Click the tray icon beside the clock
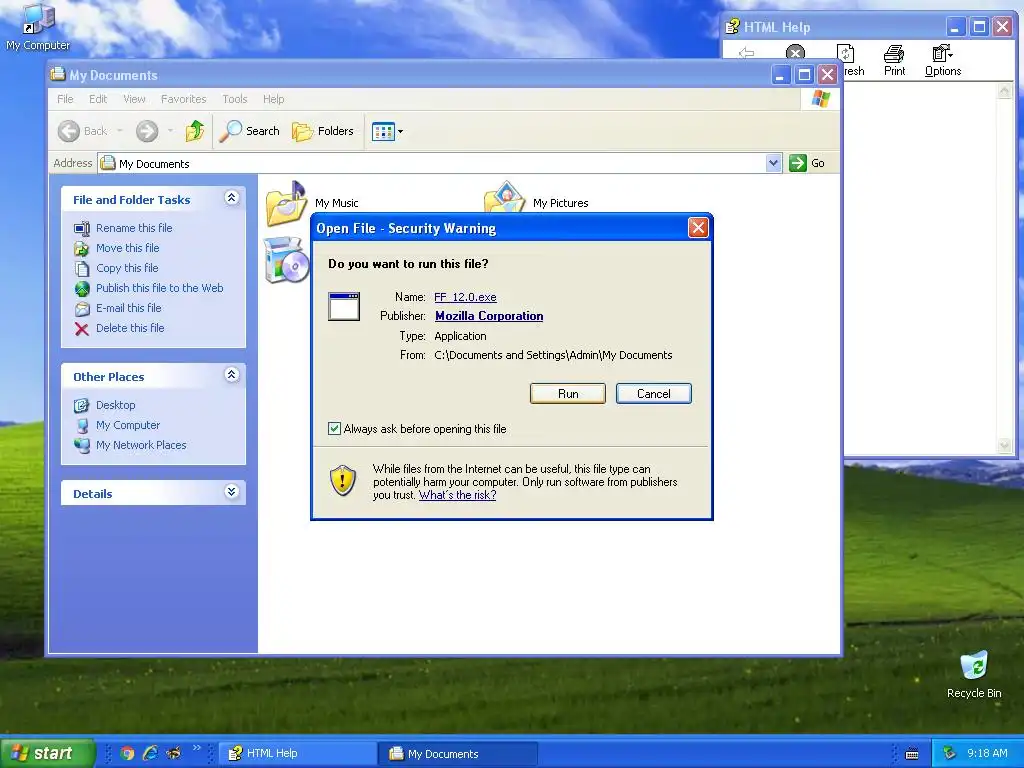This screenshot has height=768, width=1024. (950, 754)
